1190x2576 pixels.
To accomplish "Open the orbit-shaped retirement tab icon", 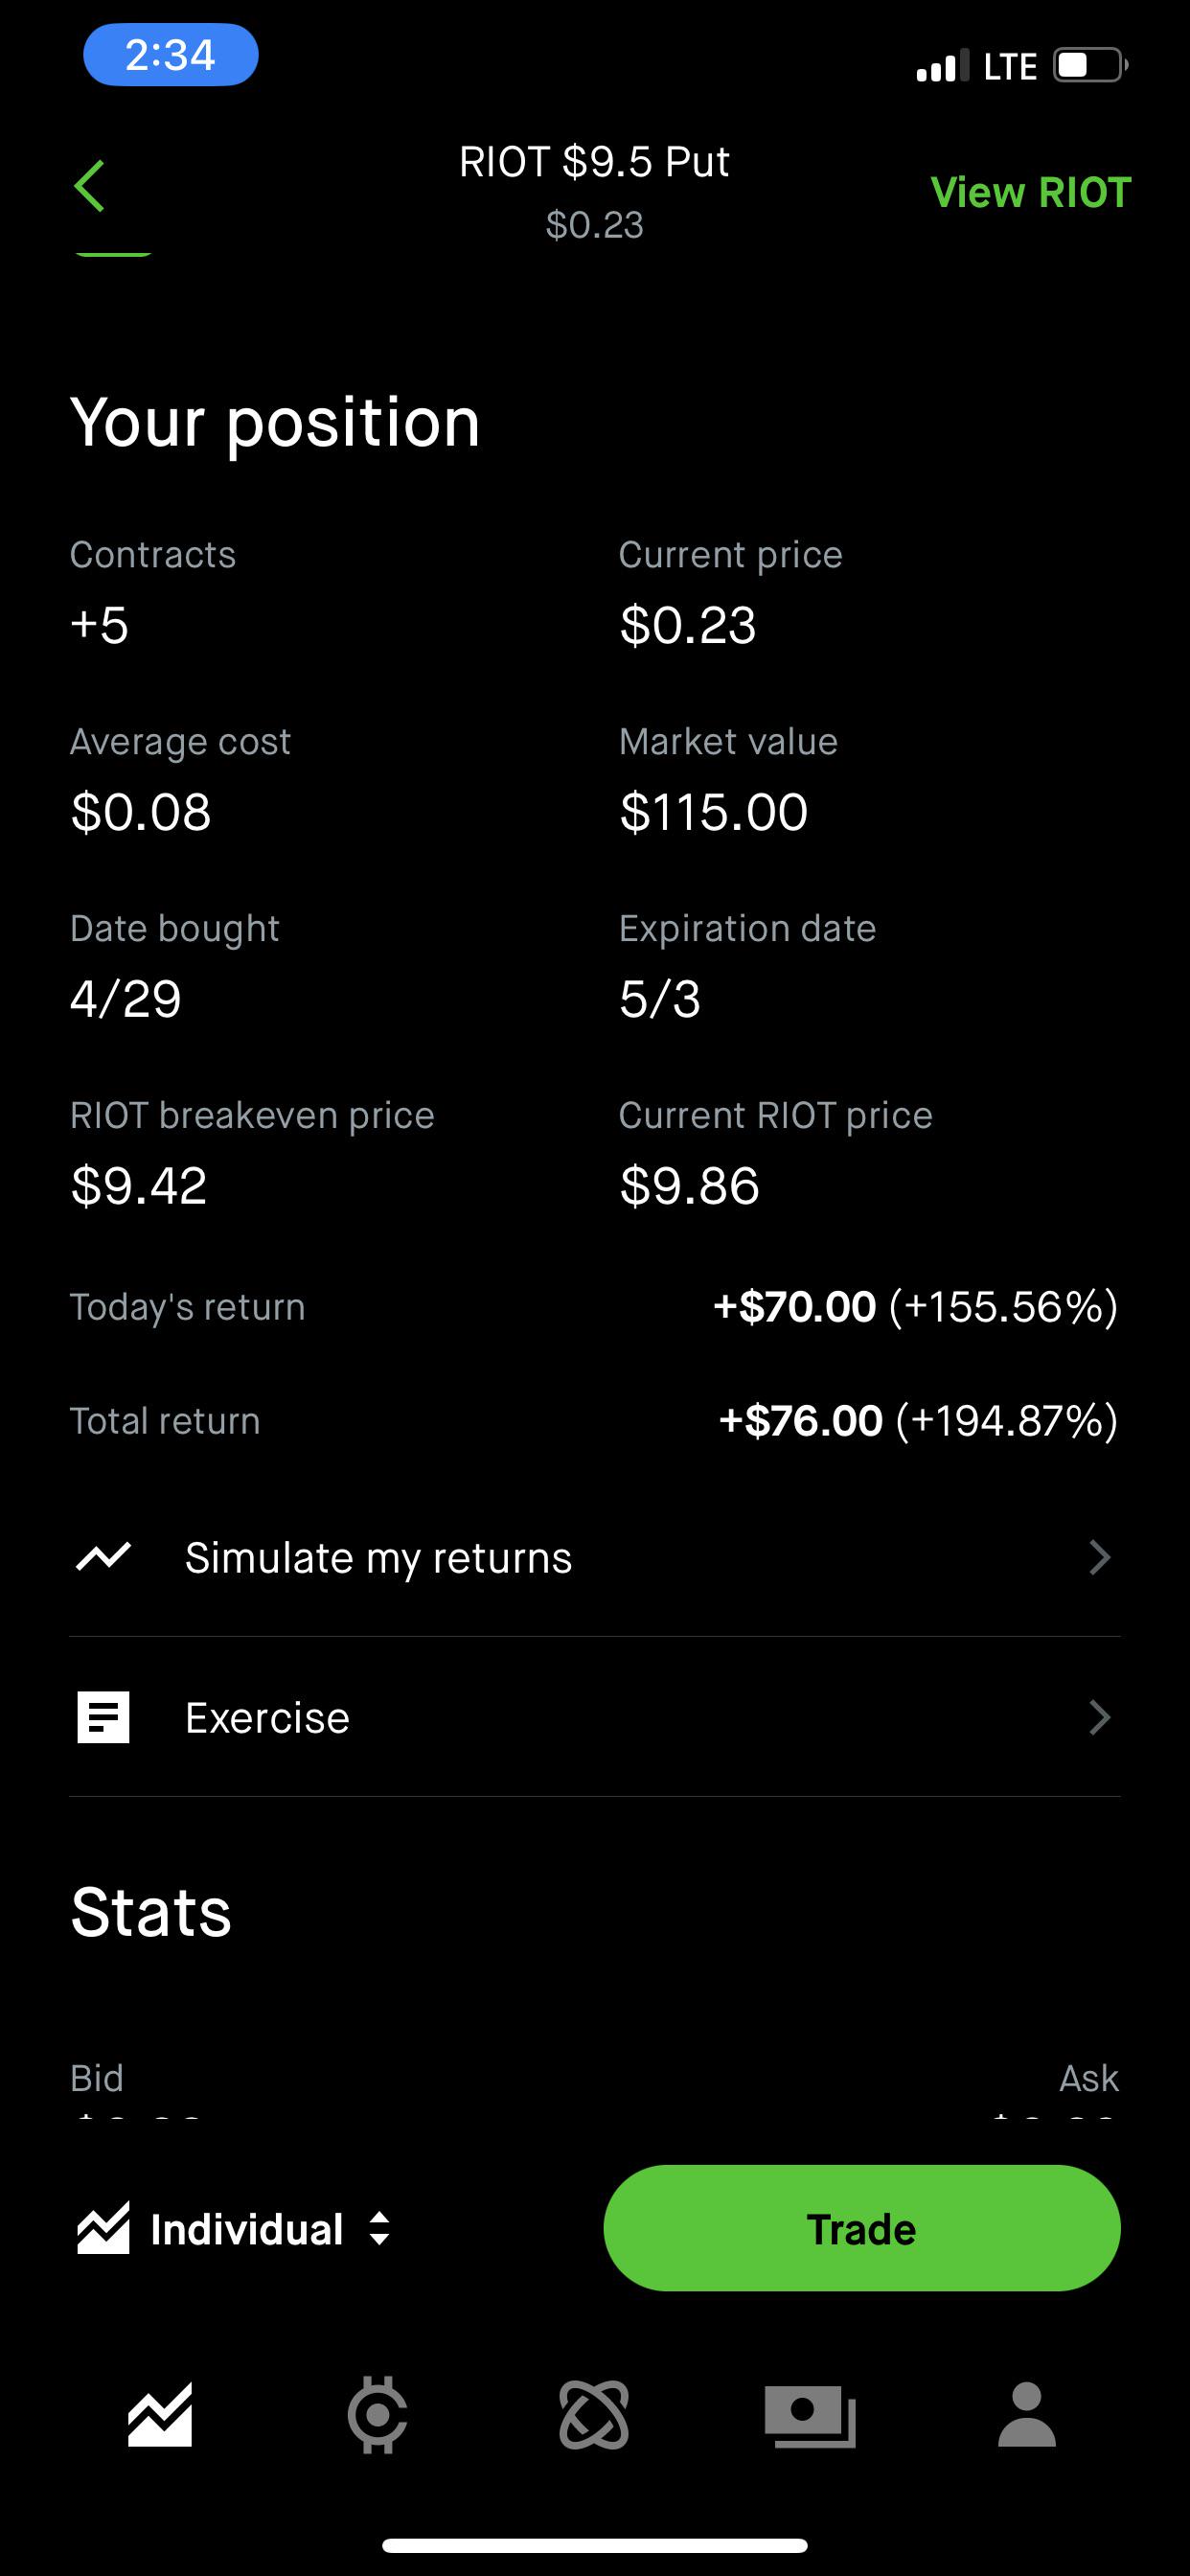I will pos(594,2415).
